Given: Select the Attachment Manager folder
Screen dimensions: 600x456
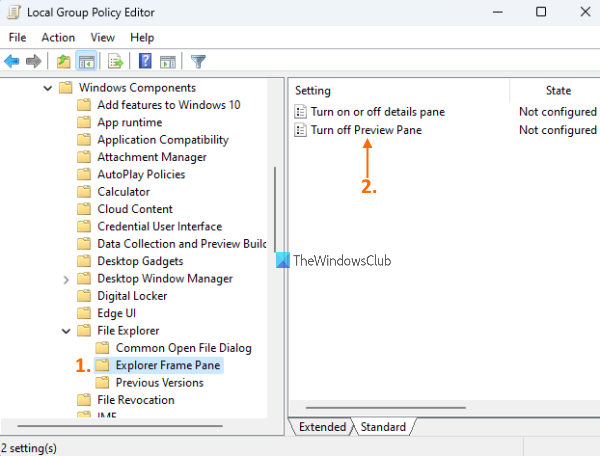Looking at the screenshot, I should (x=152, y=157).
